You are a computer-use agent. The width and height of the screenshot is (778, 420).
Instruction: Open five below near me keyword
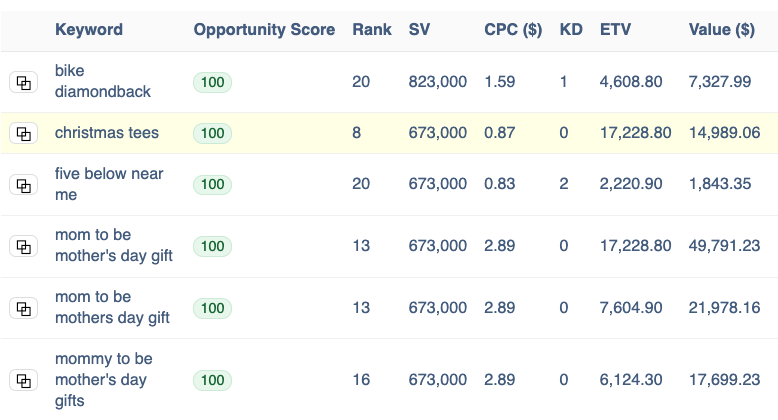109,184
